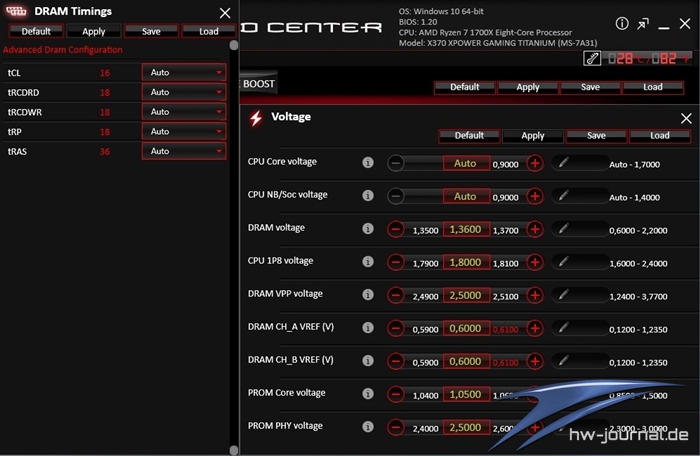
Task: Increase DRAM CH_B VREF with plus
Action: point(535,362)
